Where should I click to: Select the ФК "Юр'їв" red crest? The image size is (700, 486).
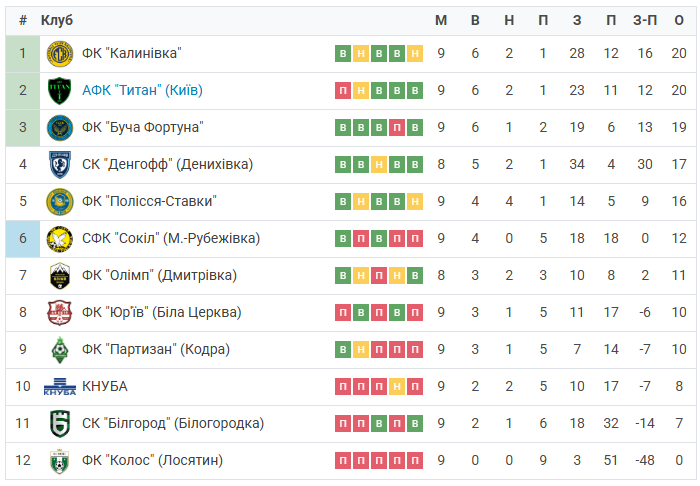(60, 313)
